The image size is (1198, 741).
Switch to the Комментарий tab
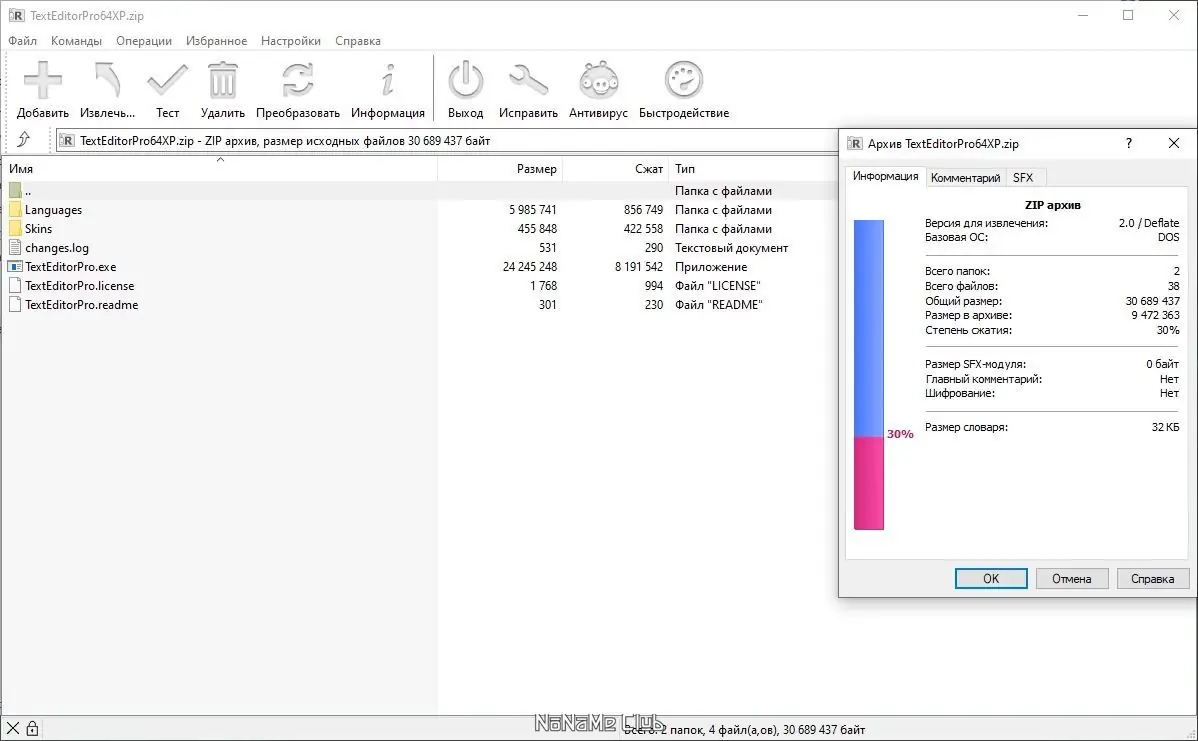click(965, 177)
